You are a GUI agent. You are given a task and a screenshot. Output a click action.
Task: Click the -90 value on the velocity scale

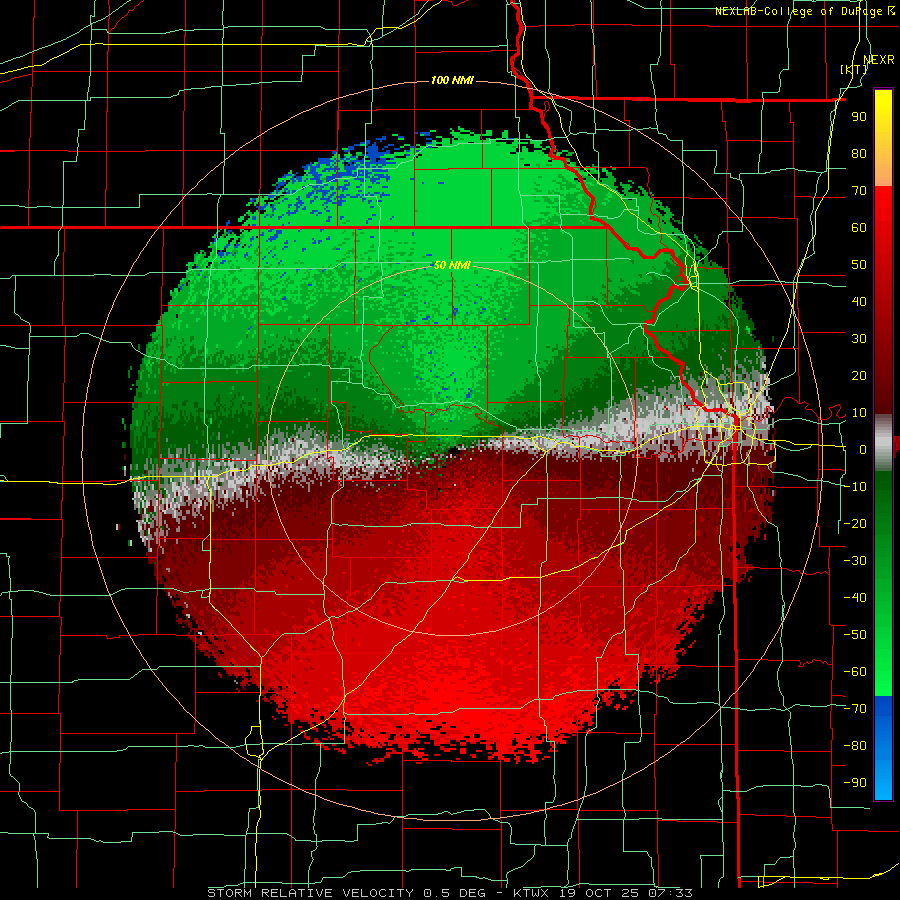coord(855,783)
